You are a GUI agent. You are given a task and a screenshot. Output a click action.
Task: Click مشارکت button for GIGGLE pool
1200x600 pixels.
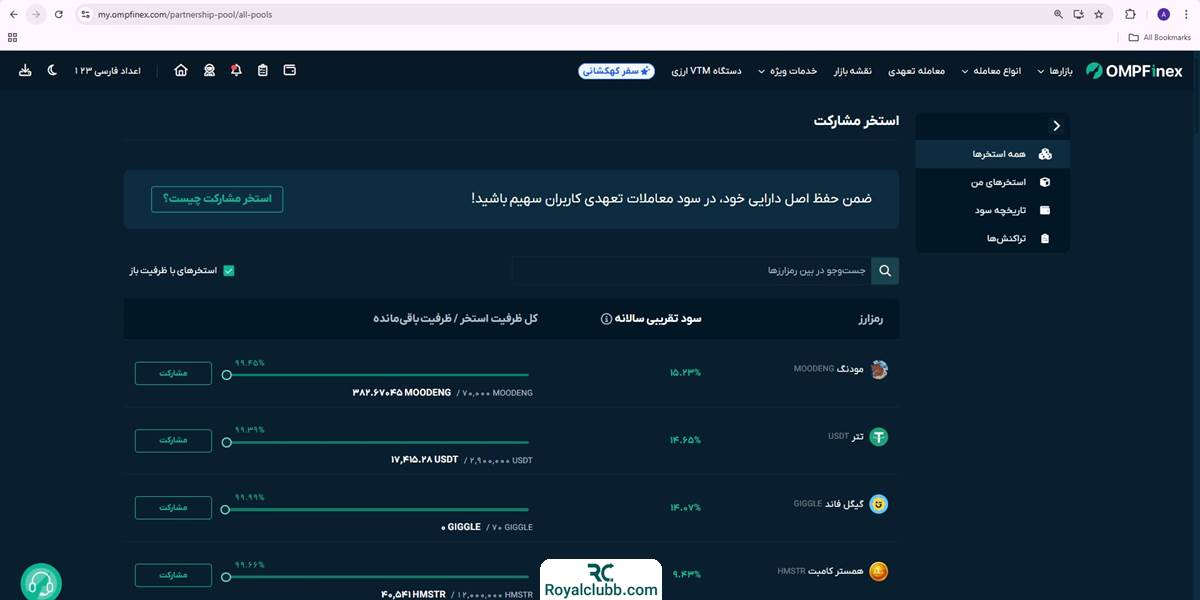[x=173, y=508]
